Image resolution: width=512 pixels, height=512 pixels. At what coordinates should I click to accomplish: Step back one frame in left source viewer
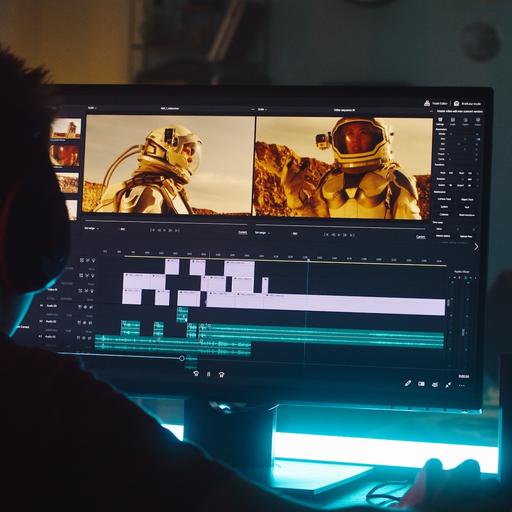coord(159,230)
